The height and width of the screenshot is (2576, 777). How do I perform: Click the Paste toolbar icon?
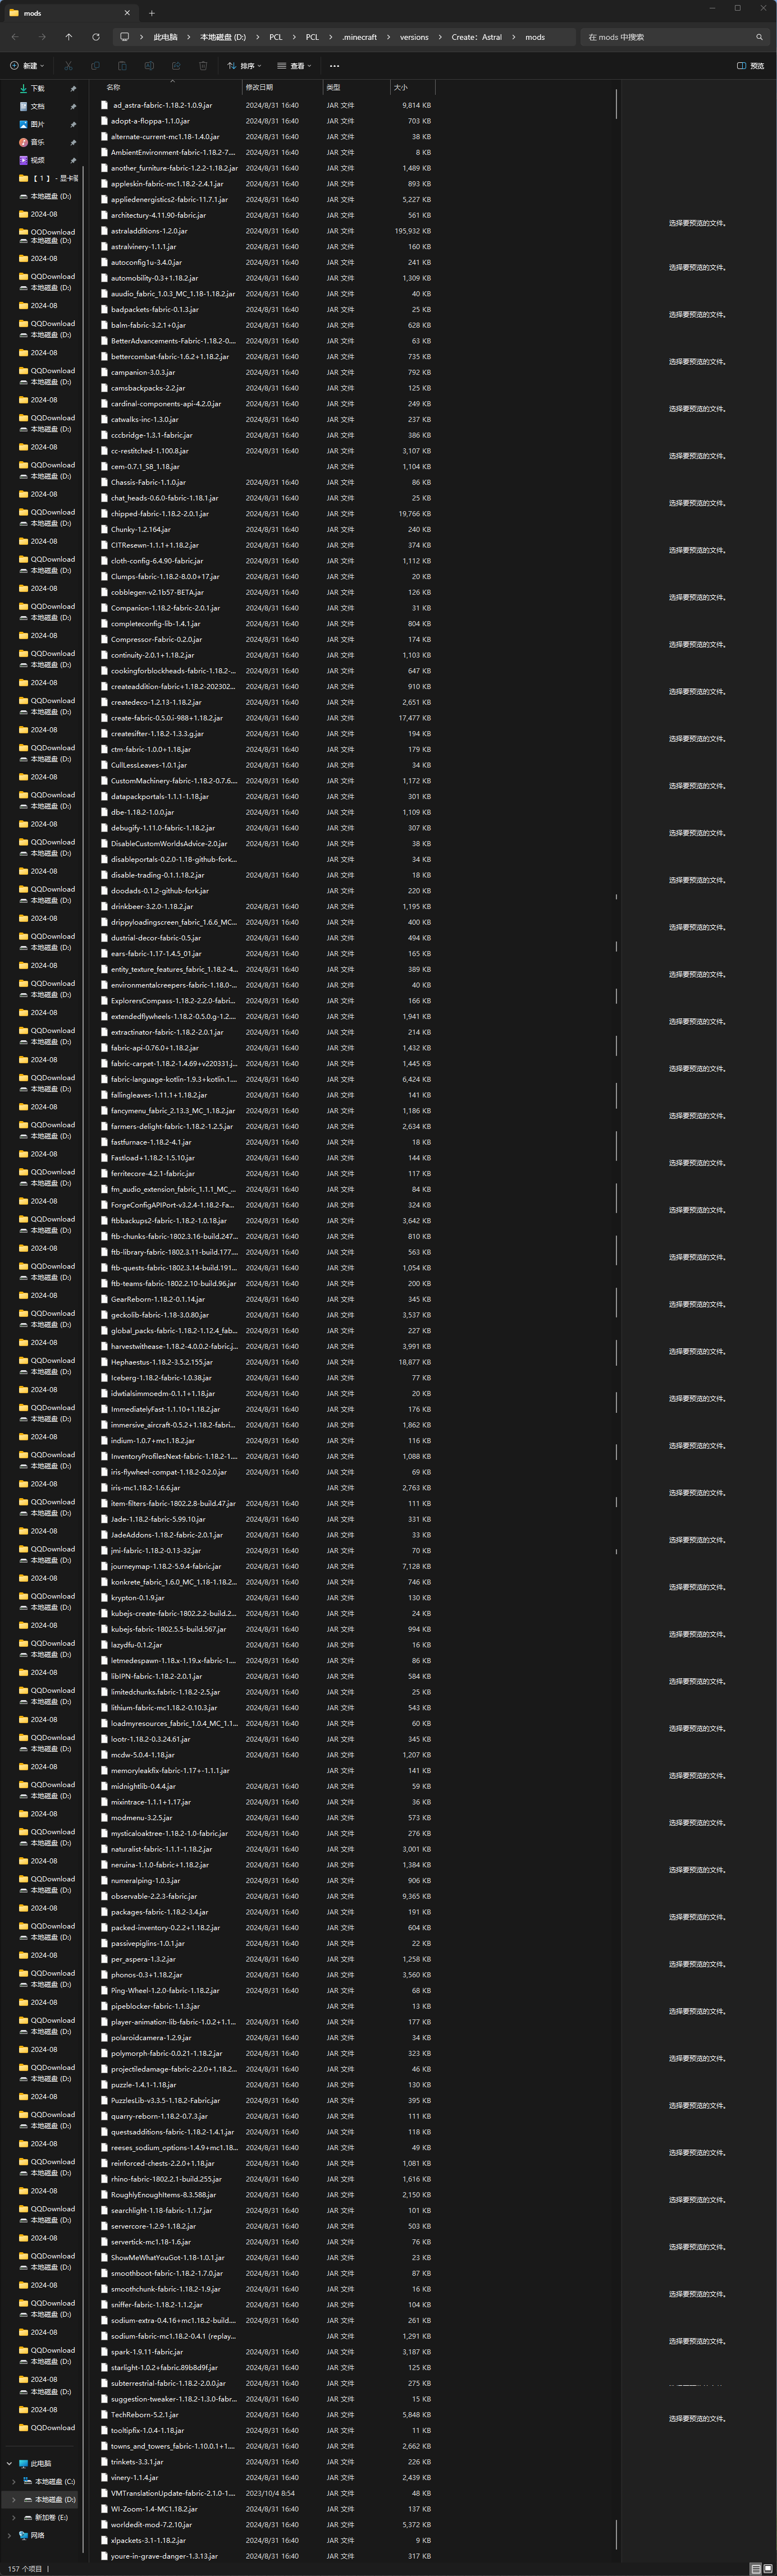pos(122,66)
